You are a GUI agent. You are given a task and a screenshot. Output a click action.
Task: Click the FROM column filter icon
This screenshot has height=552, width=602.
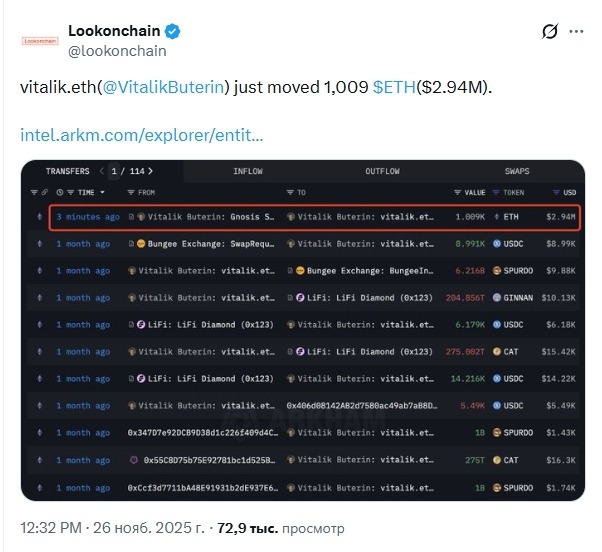pyautogui.click(x=131, y=191)
